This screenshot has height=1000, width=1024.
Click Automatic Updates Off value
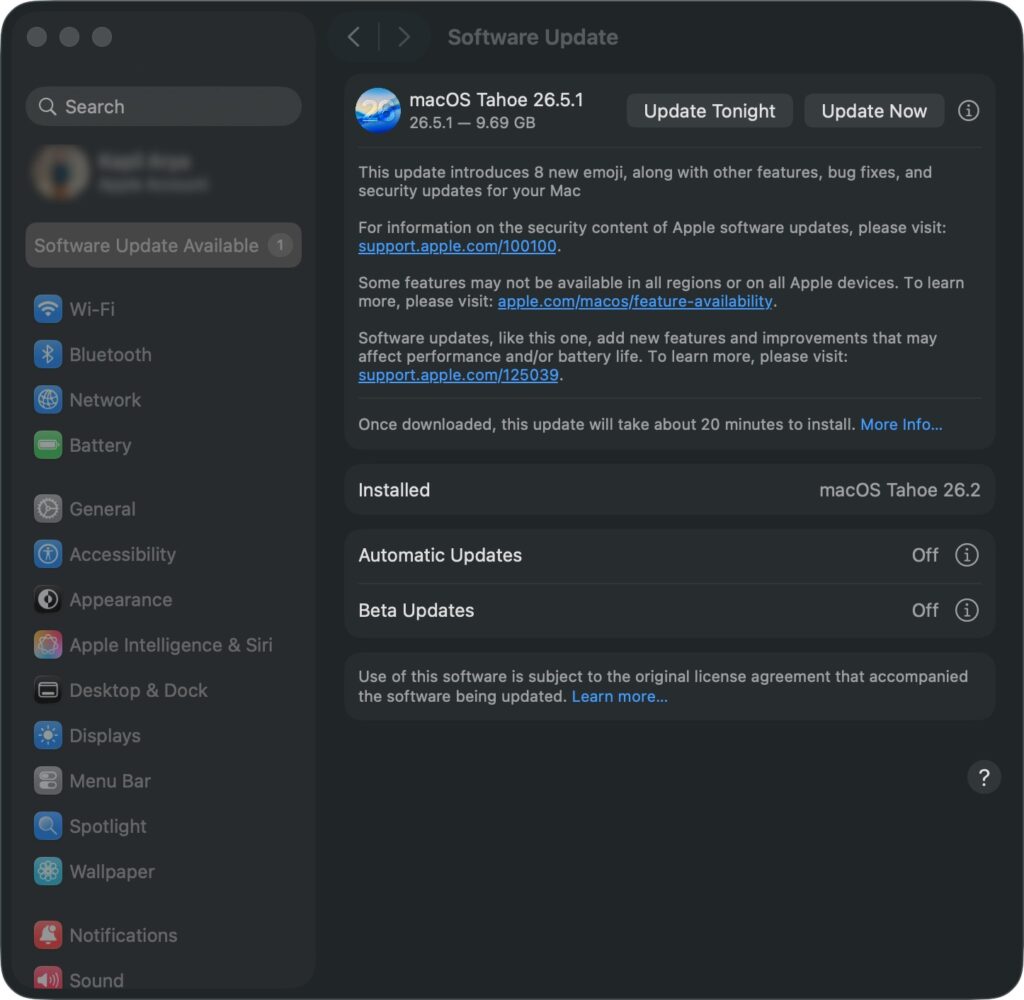point(925,555)
